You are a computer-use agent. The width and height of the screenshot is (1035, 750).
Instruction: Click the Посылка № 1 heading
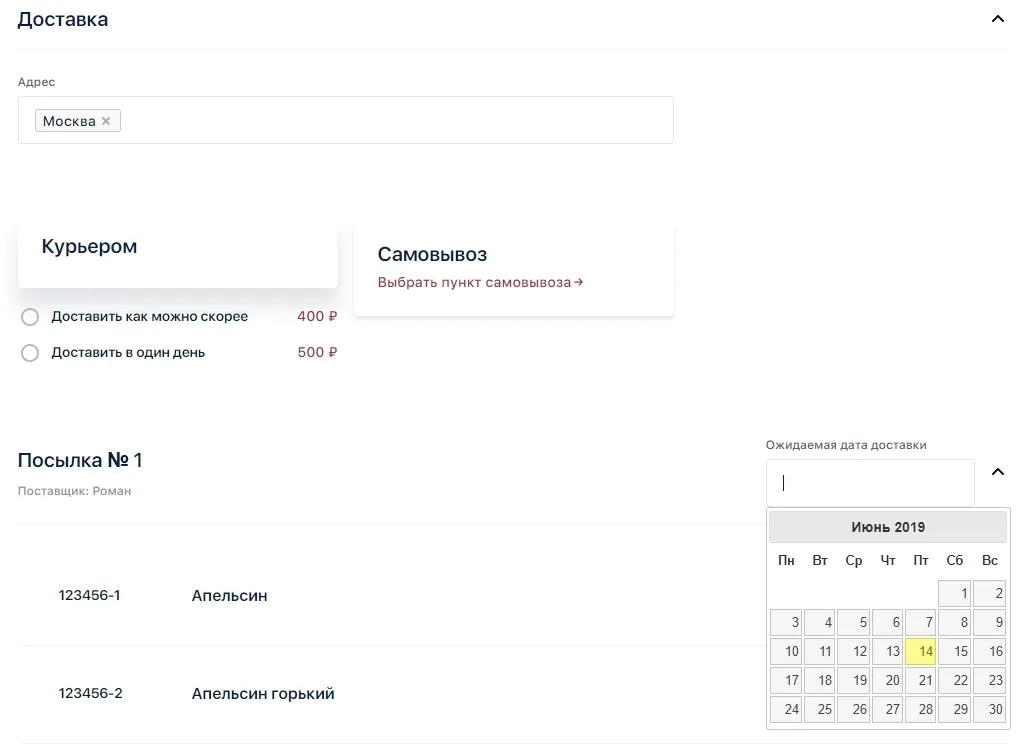coord(80,460)
